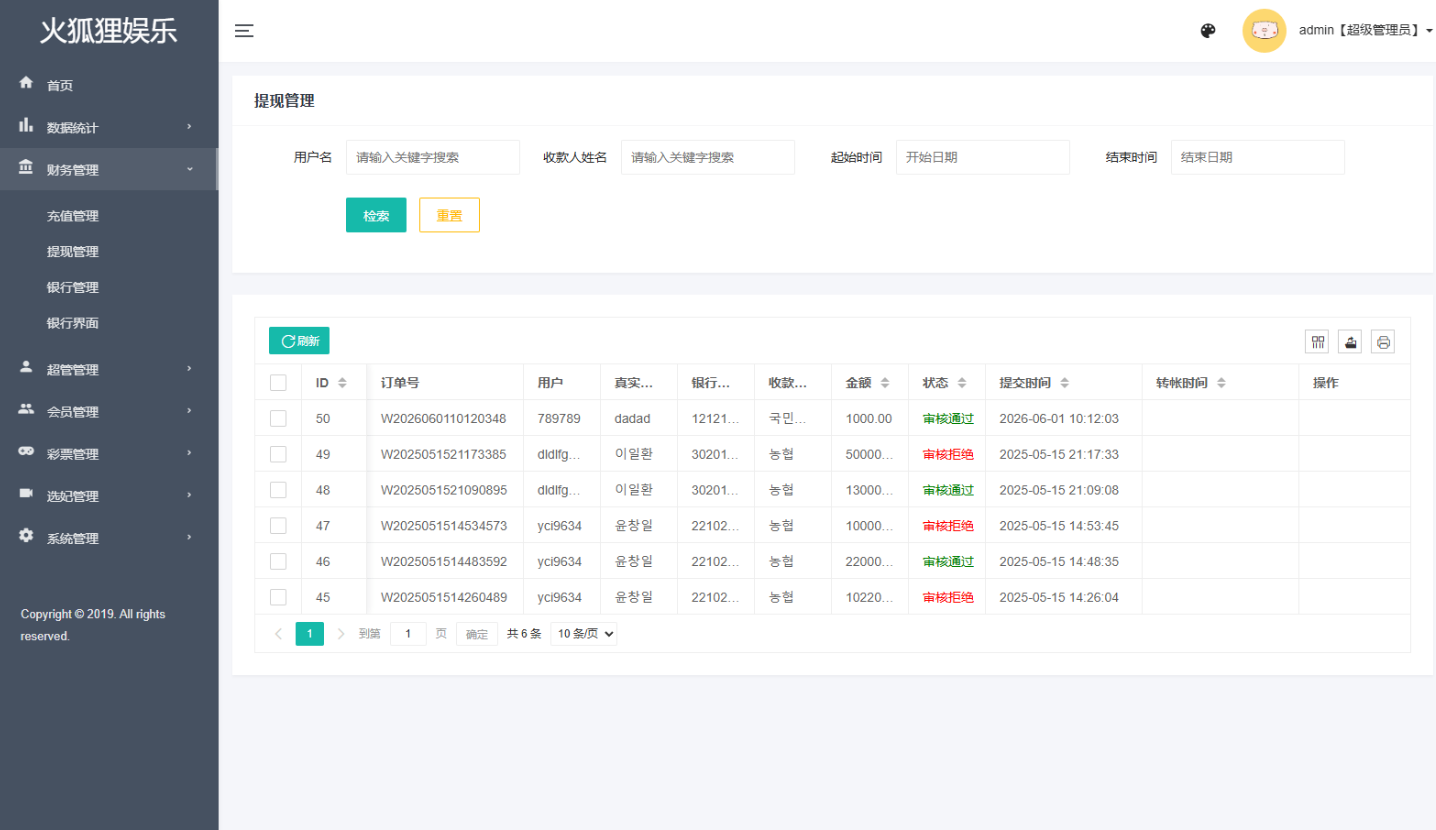Viewport: 1436px width, 830px height.
Task: Click user cell 789789
Action: point(559,419)
